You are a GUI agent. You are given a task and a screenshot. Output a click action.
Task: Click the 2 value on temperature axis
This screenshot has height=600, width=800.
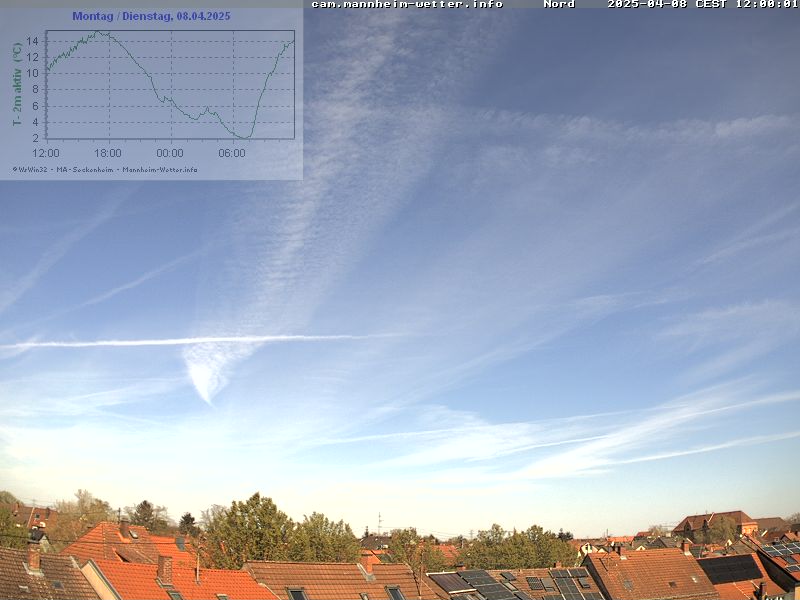(35, 137)
